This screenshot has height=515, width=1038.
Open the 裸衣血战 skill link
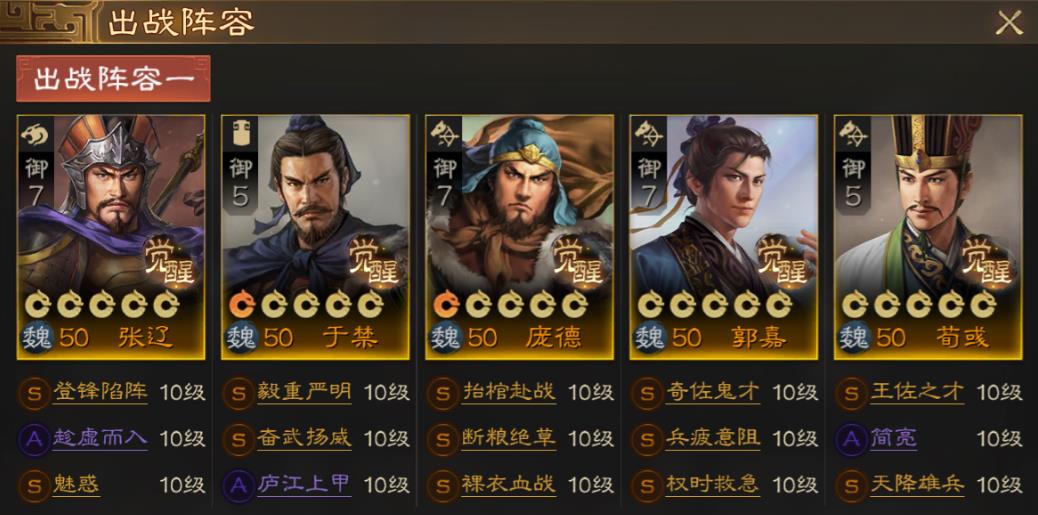[508, 484]
